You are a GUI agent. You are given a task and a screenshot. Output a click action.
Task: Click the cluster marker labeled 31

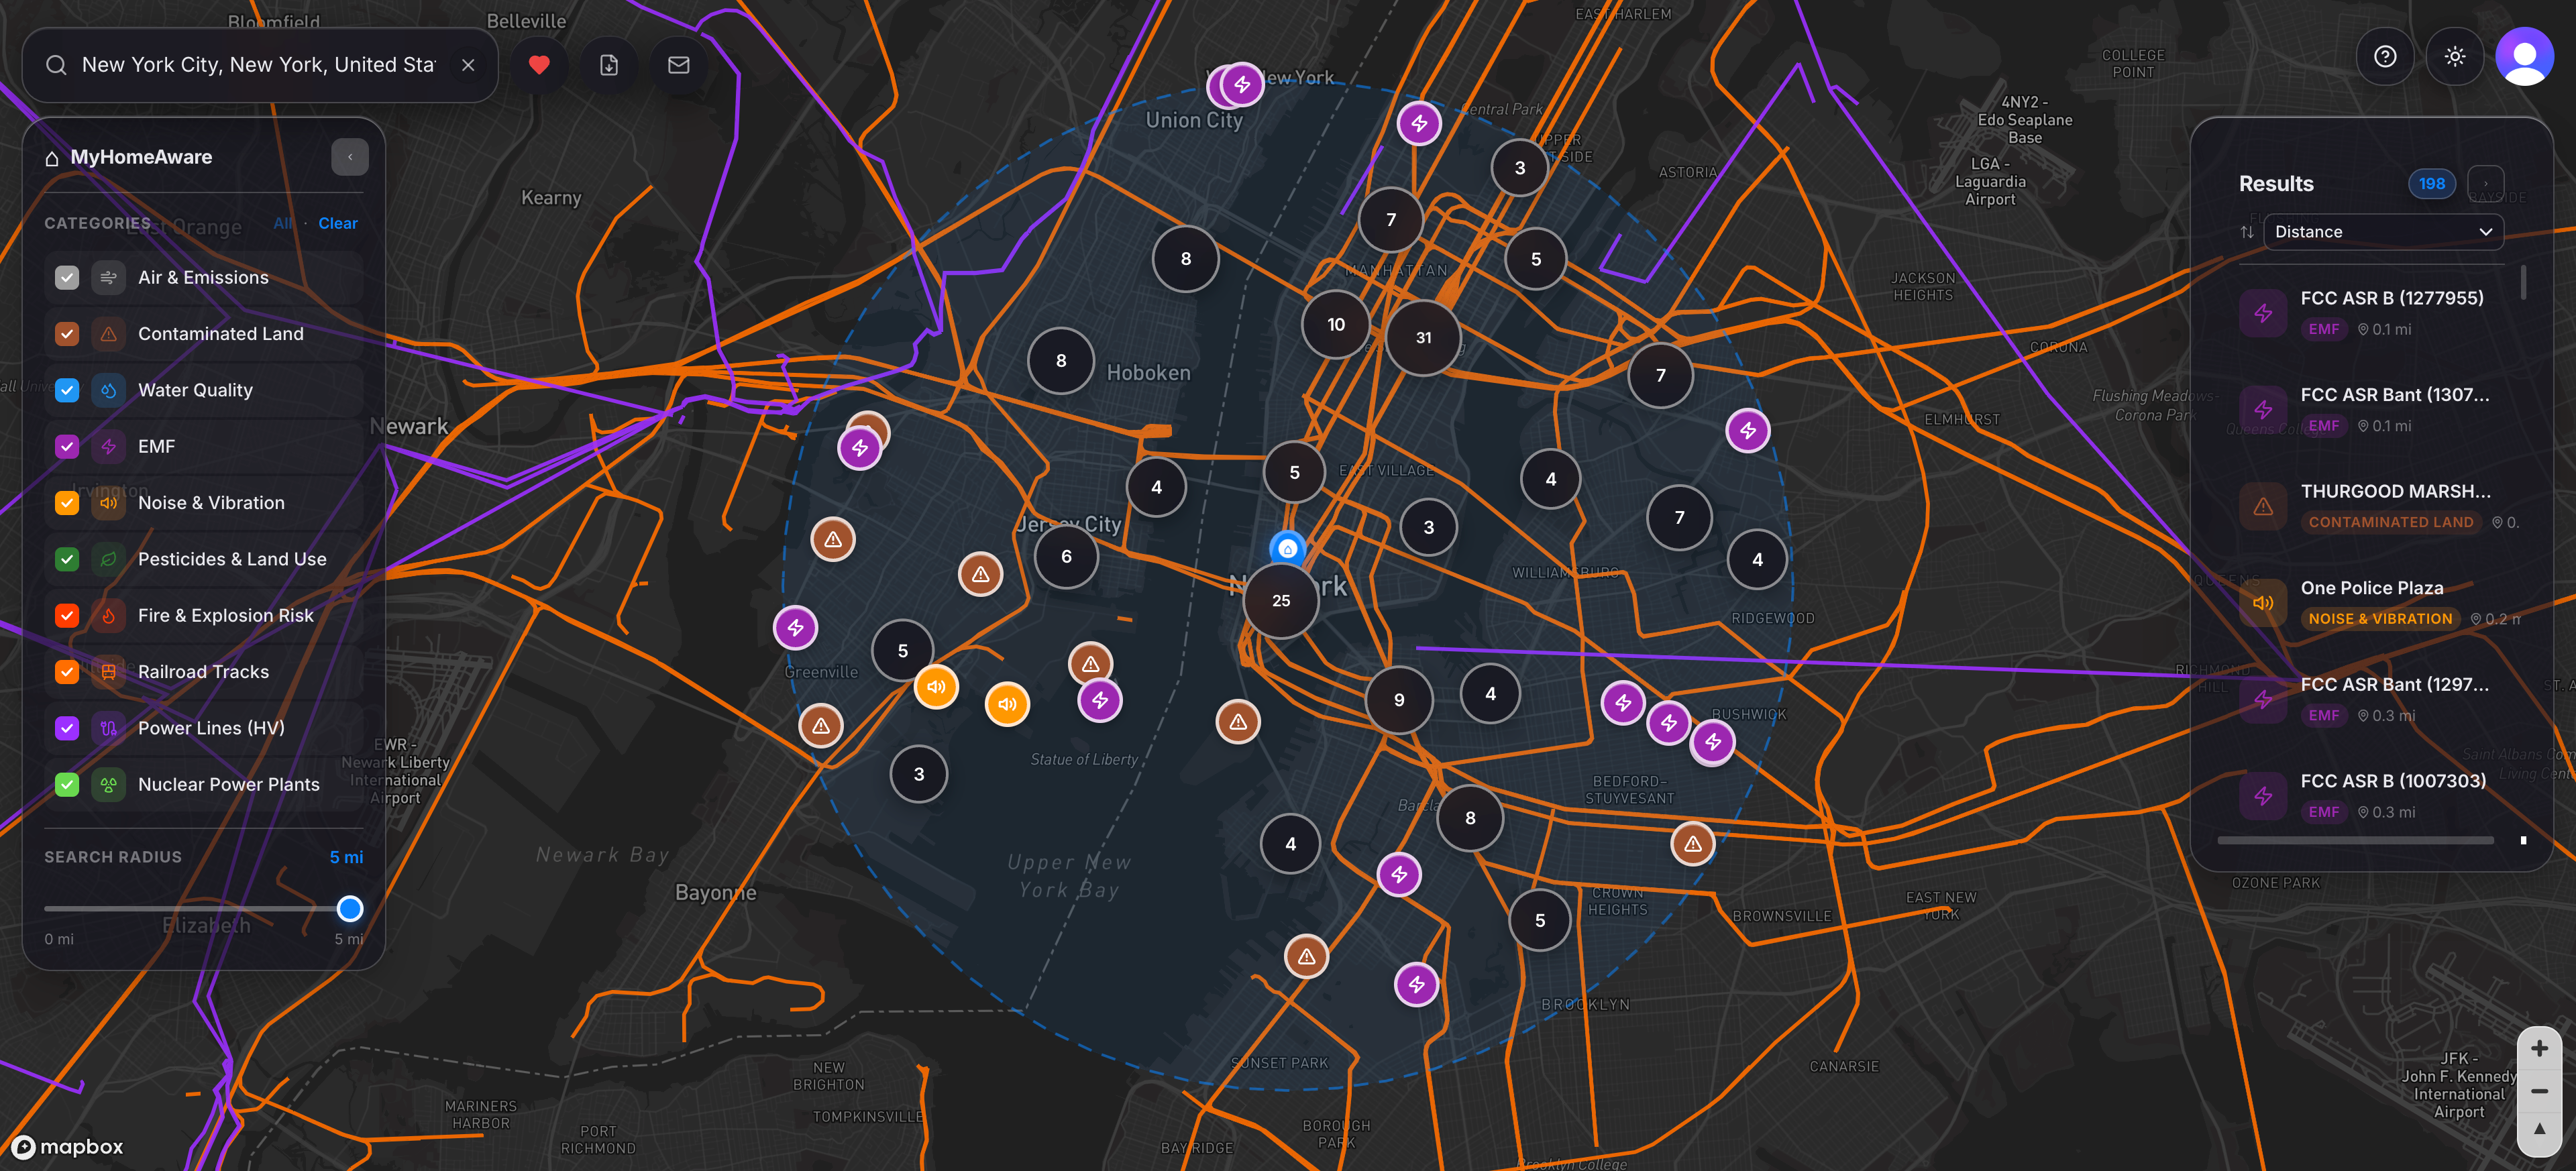pos(1423,338)
